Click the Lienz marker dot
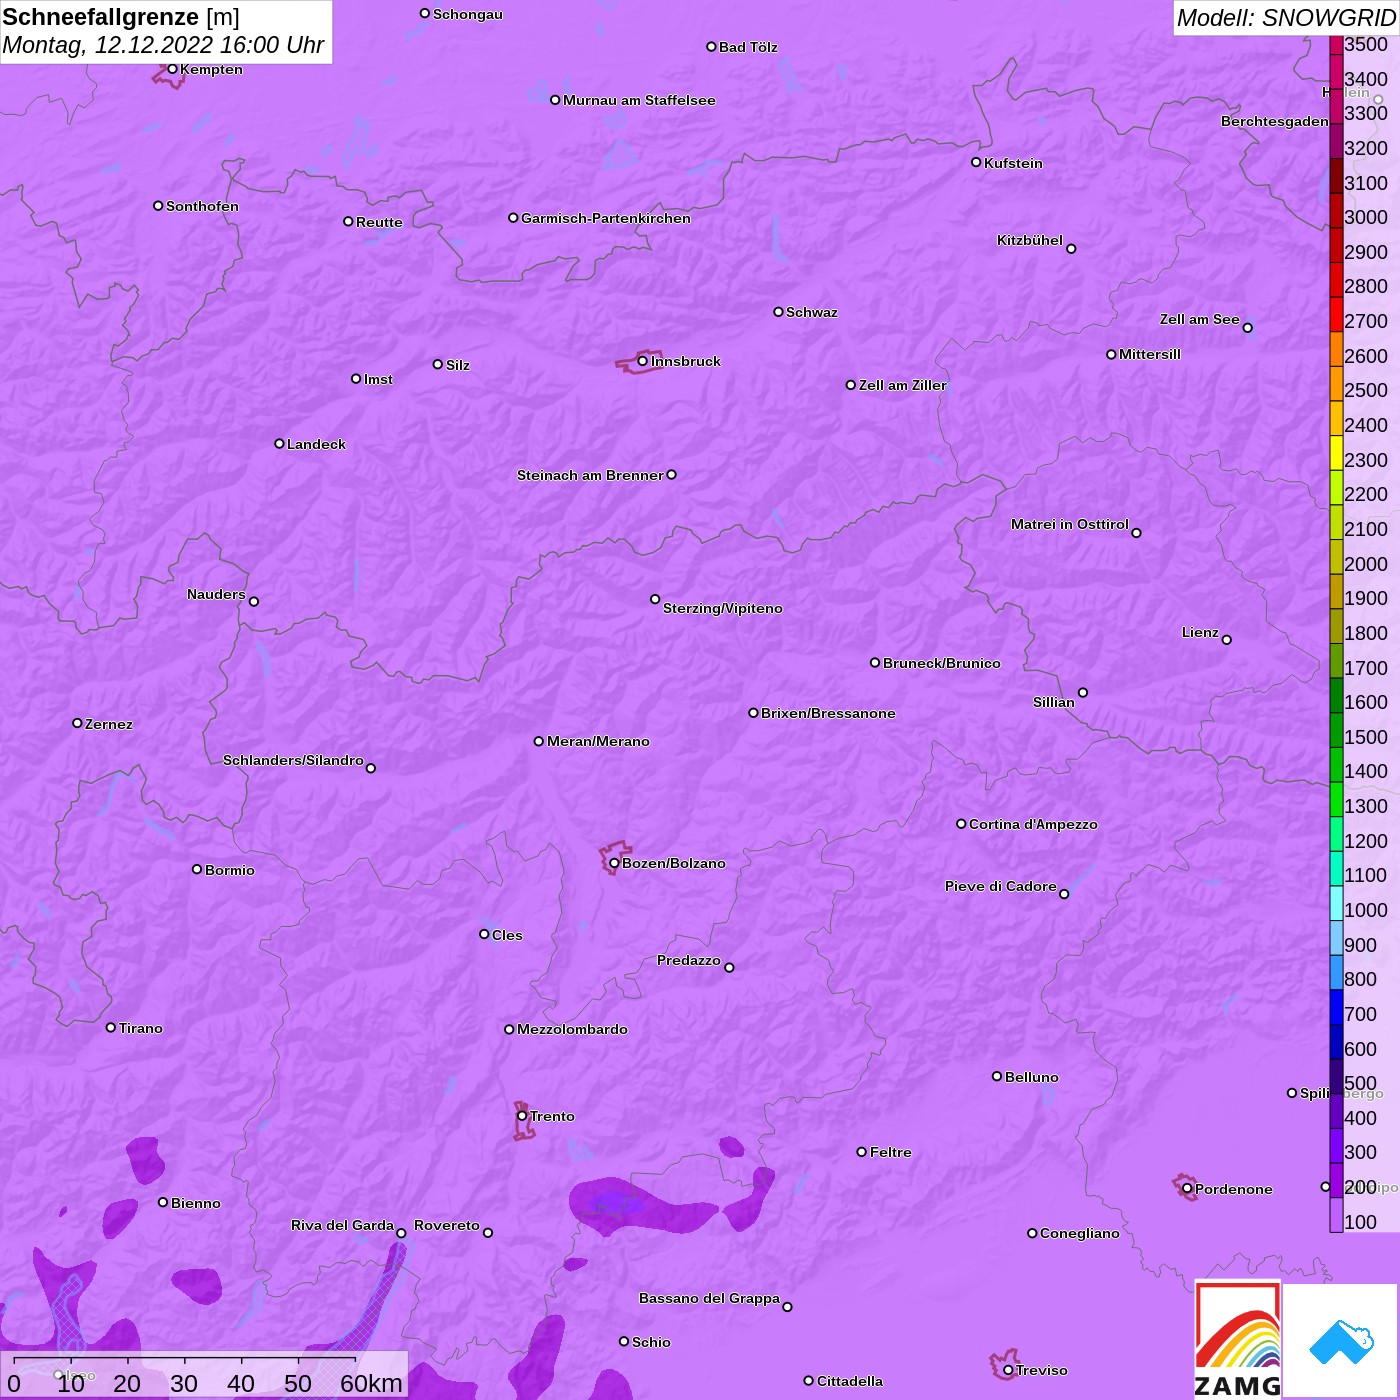The height and width of the screenshot is (1400, 1400). 1227,640
